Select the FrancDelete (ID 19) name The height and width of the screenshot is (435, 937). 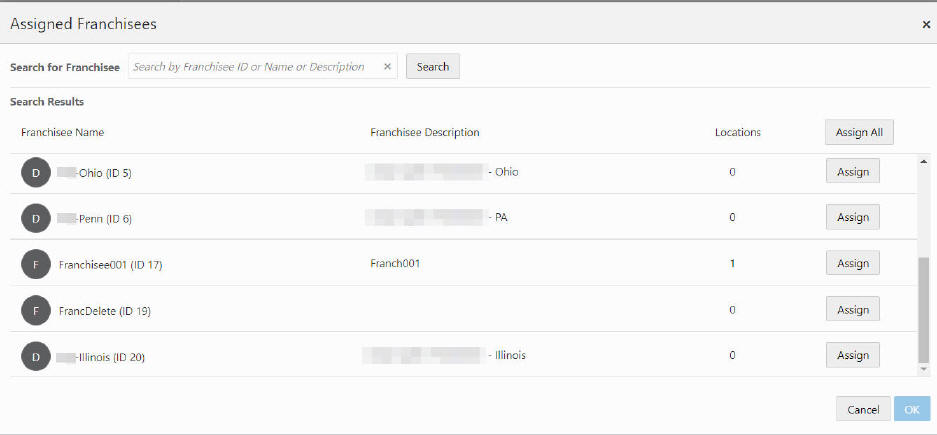point(105,311)
